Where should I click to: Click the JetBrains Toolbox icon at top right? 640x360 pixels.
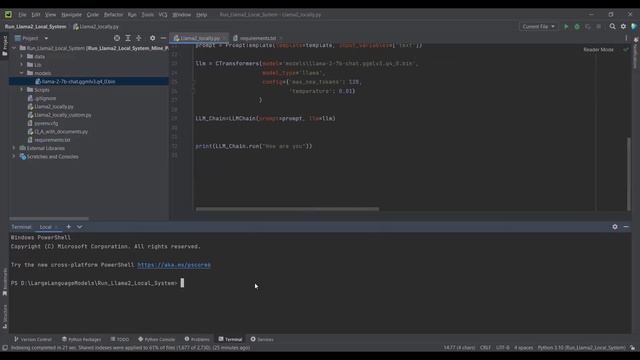(x=634, y=27)
